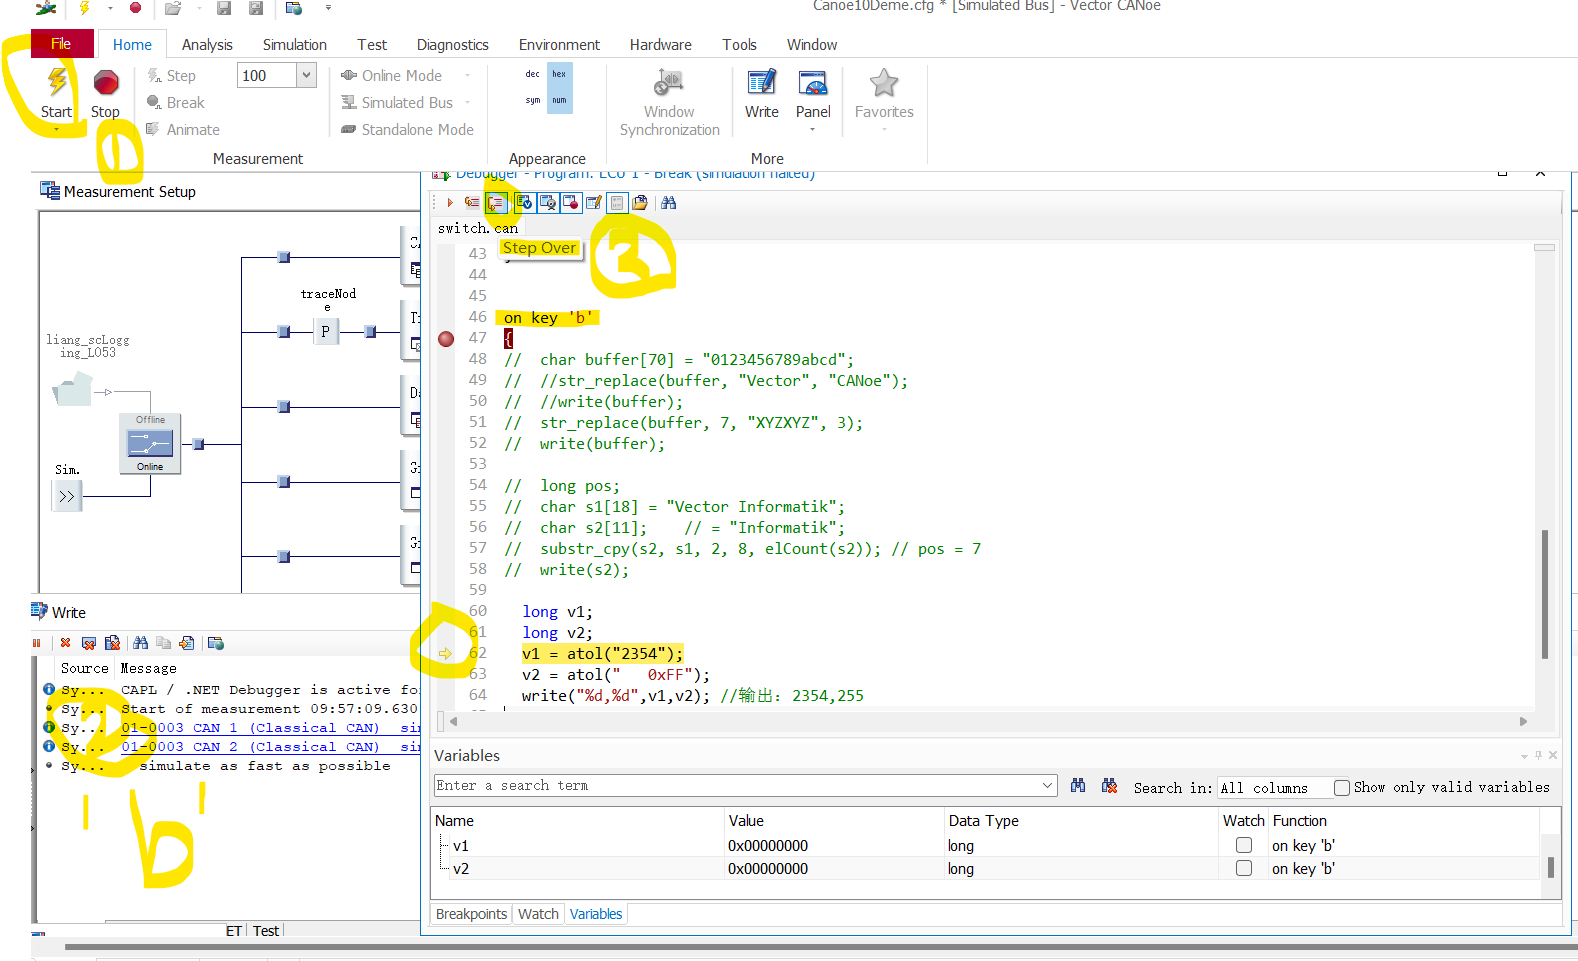Click the debugger Step Into icon
Viewport: 1578px width, 961px height.
pos(472,203)
